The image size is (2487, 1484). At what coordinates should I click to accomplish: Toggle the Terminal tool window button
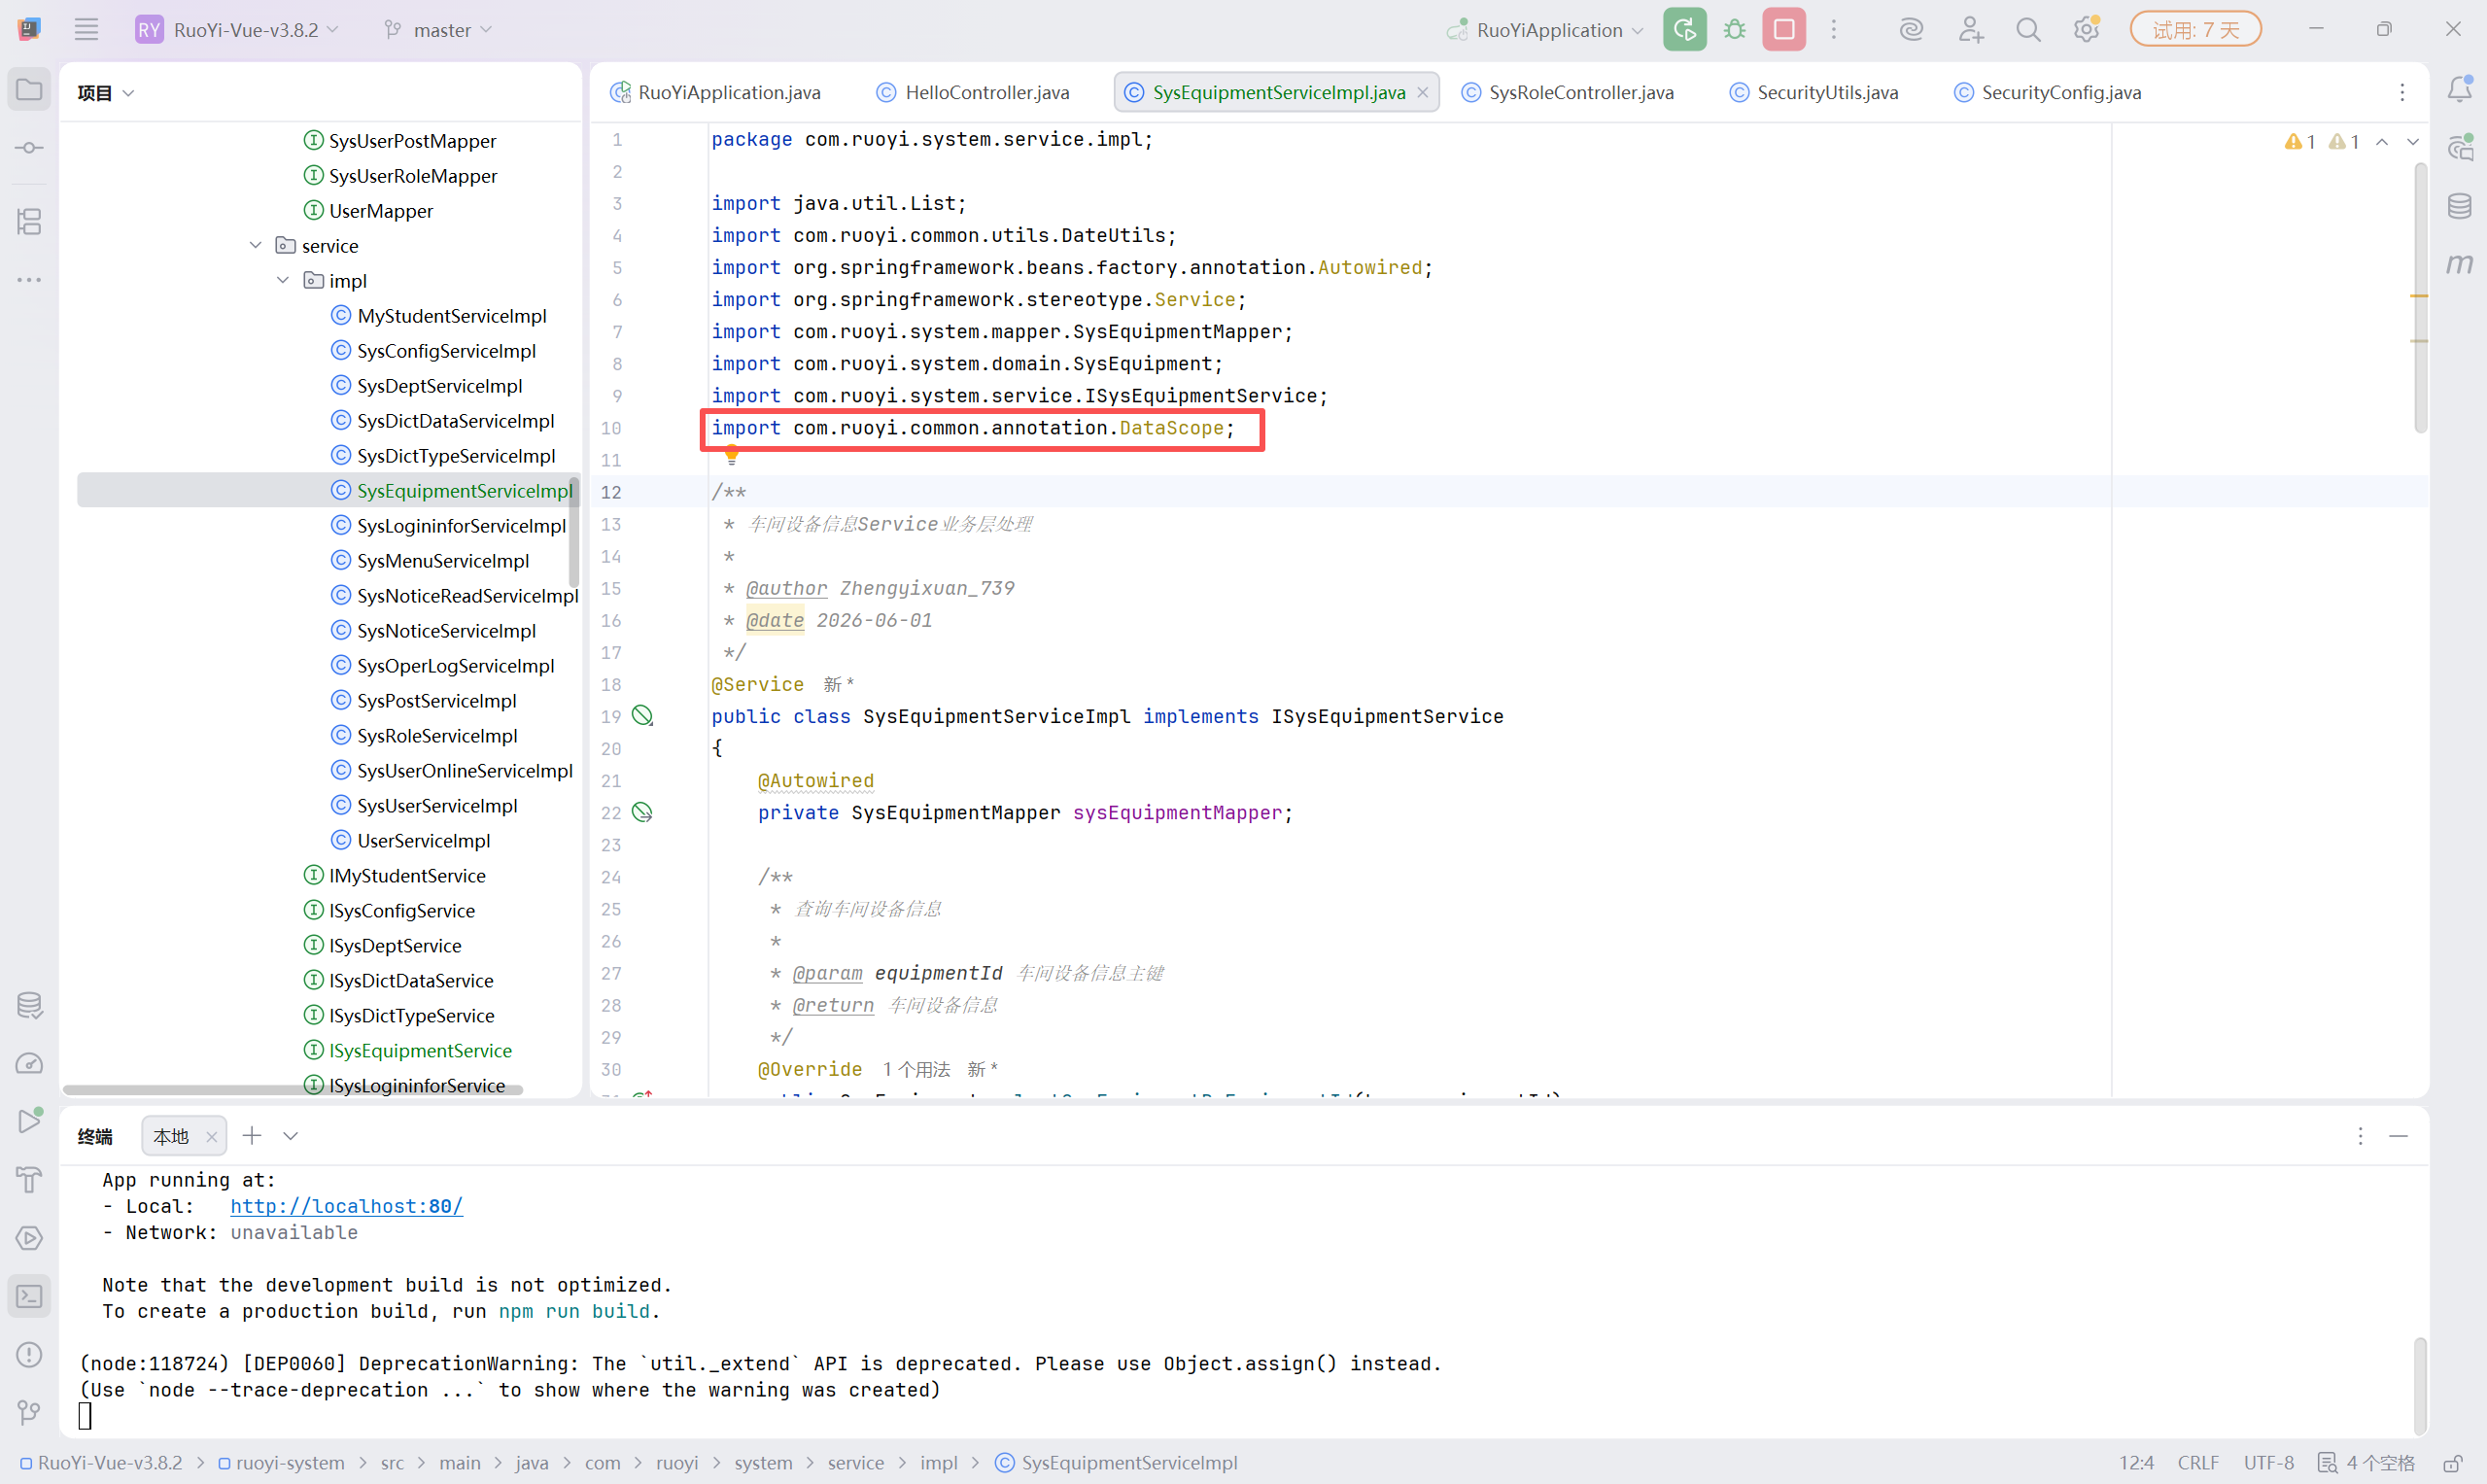pos(29,1296)
